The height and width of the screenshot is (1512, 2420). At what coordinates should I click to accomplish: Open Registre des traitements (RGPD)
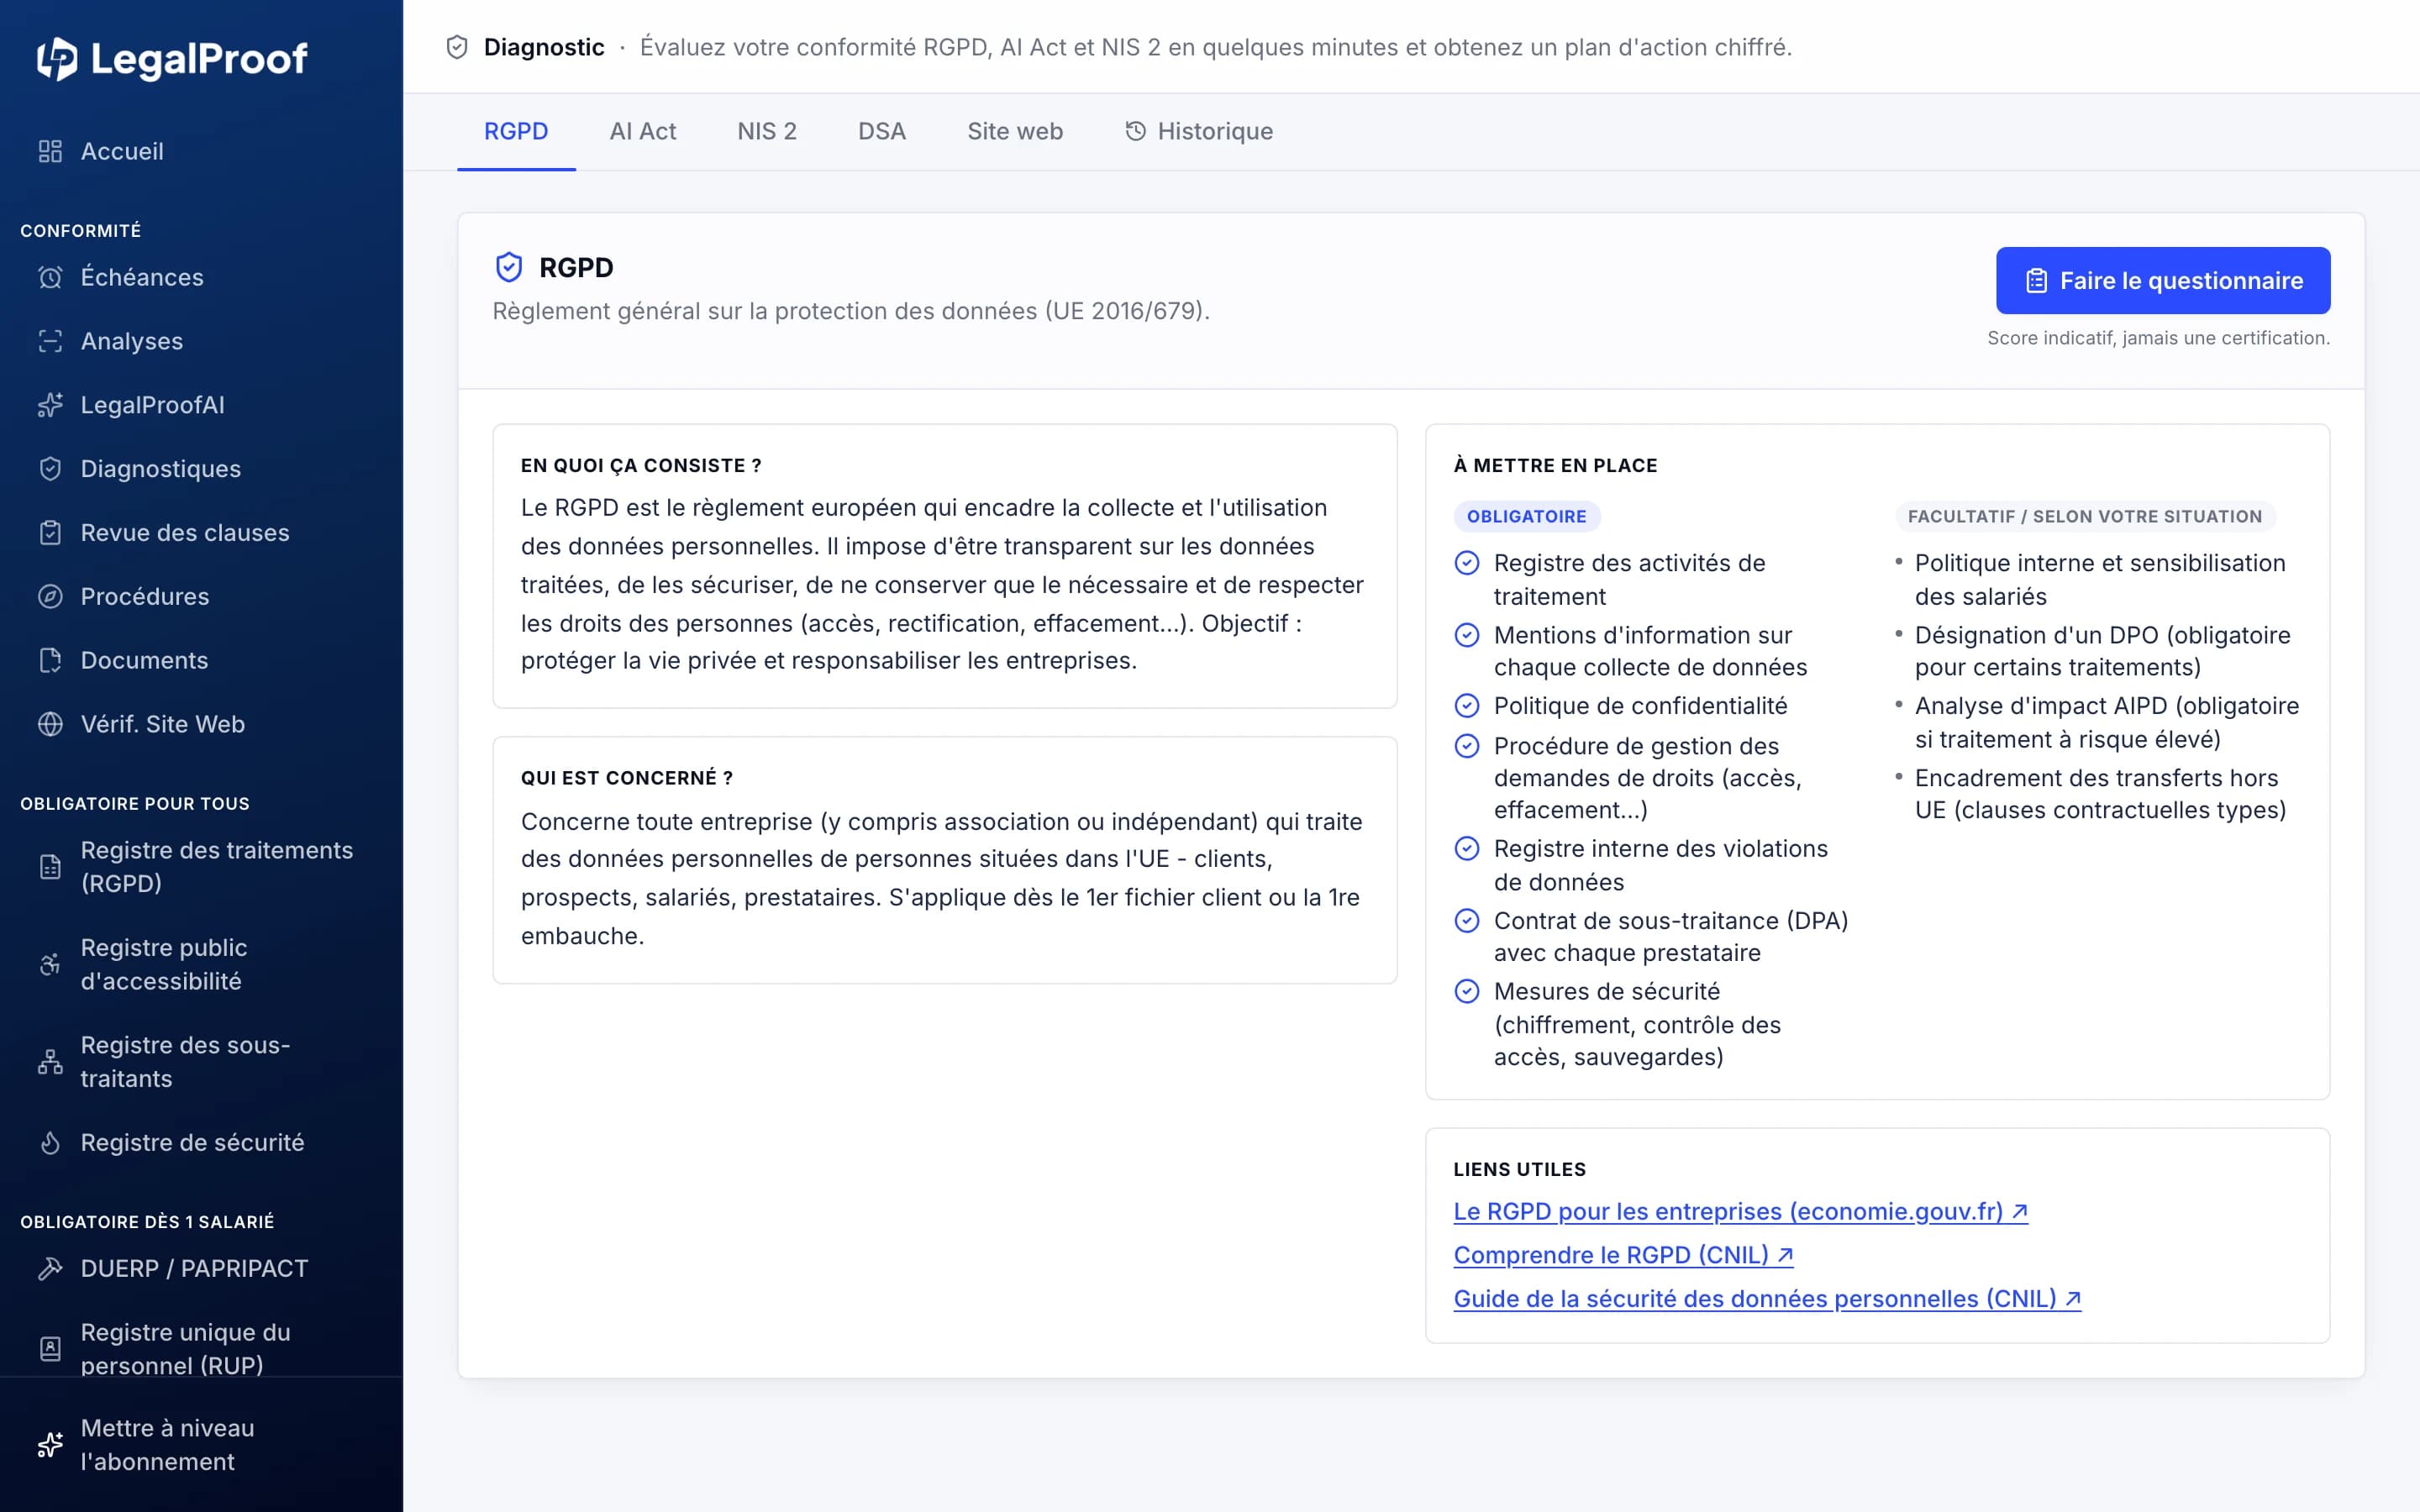point(200,867)
